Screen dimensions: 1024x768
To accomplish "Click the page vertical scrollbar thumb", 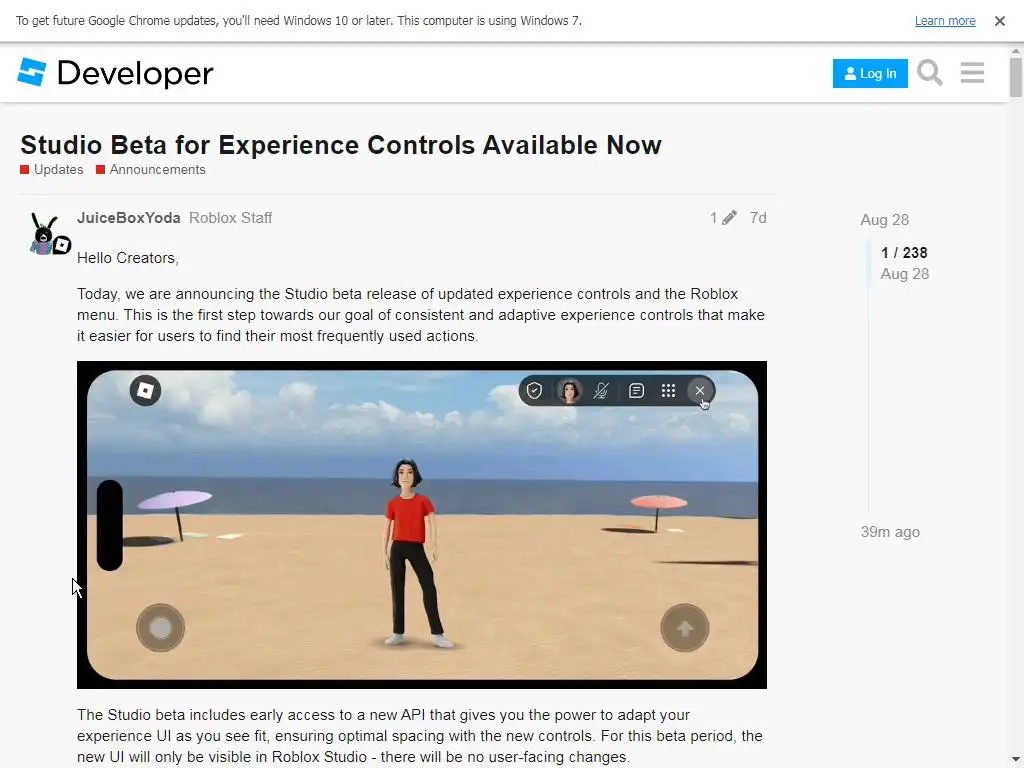I will 1016,77.
